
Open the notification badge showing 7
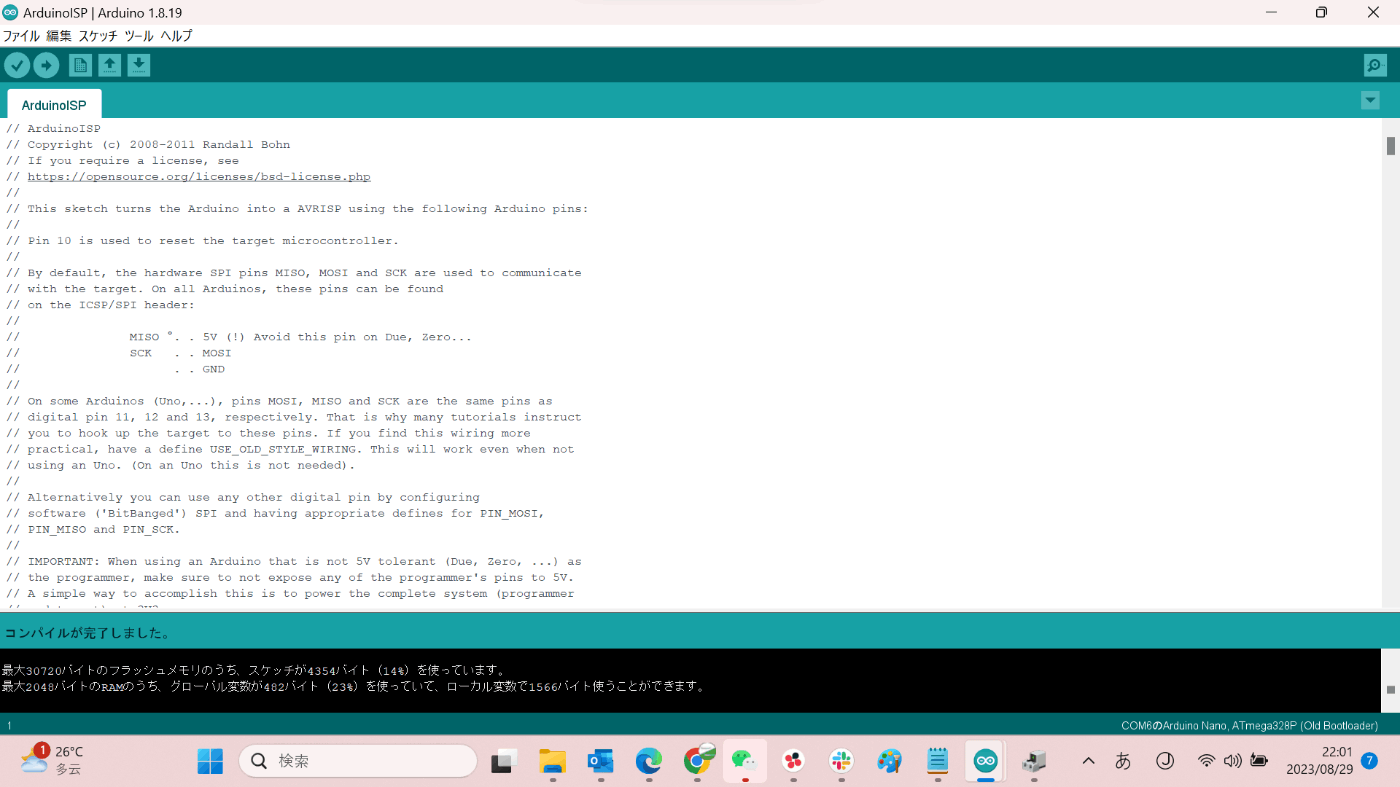1369,761
